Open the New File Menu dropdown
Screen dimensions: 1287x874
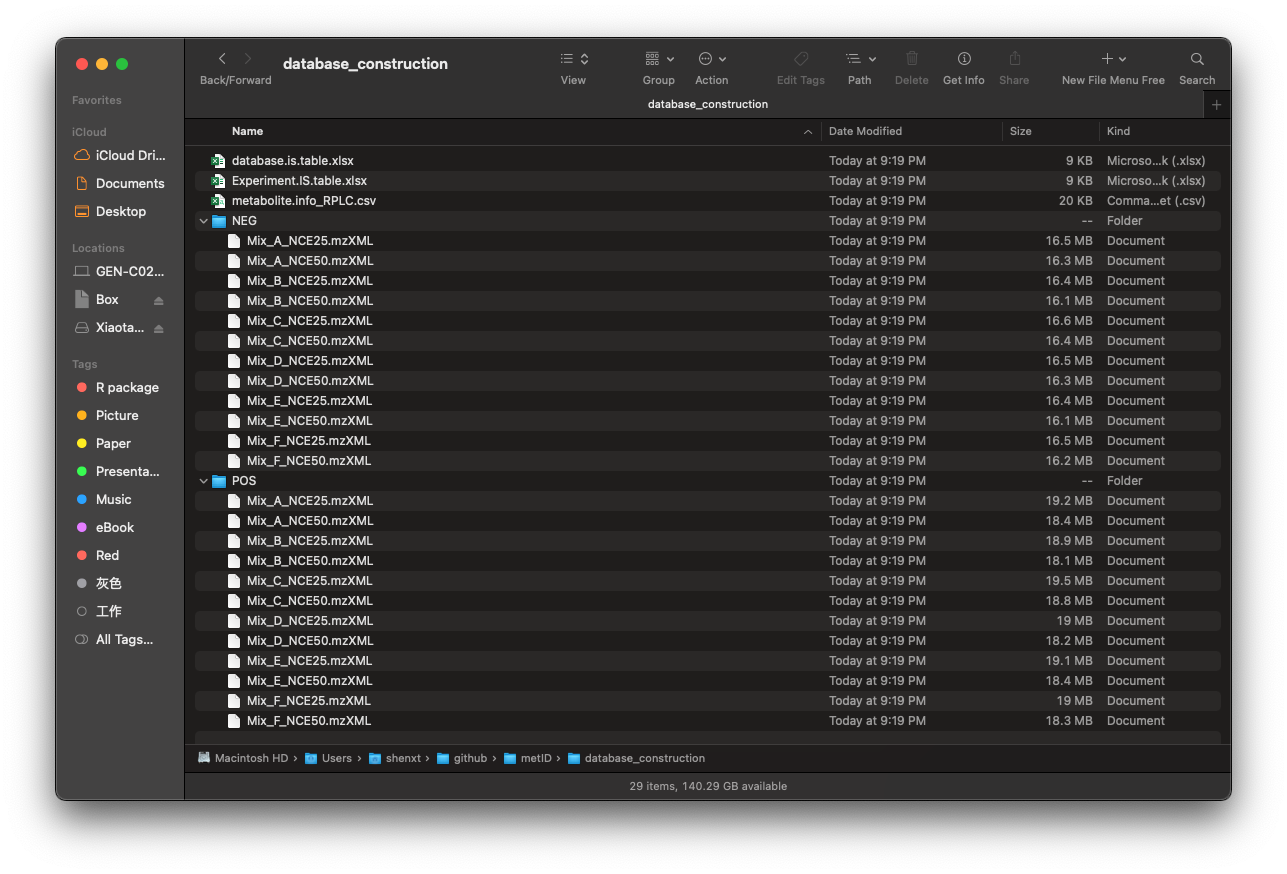1113,59
